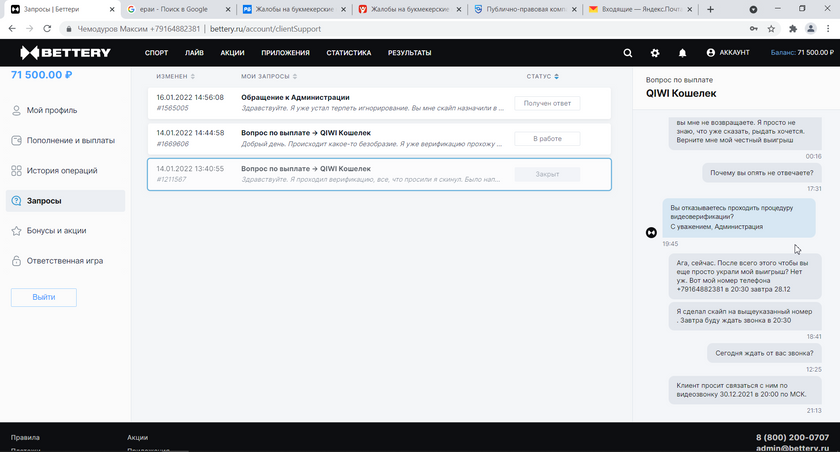Click the message 'Сегодня ждать от вас звонка?'
The image size is (840, 452).
[x=764, y=353]
